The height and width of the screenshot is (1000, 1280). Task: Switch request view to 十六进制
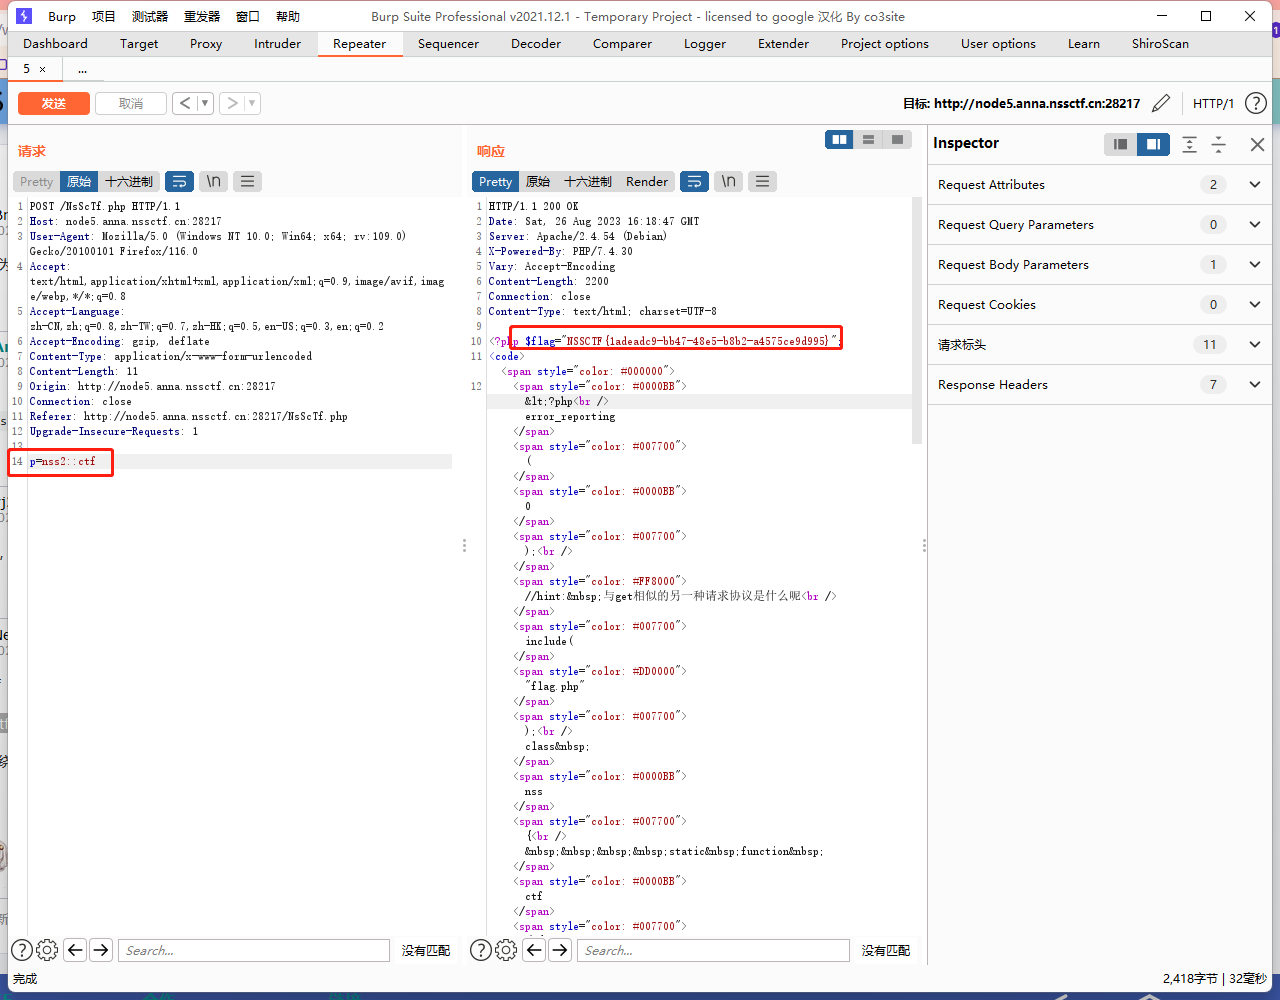[x=129, y=181]
